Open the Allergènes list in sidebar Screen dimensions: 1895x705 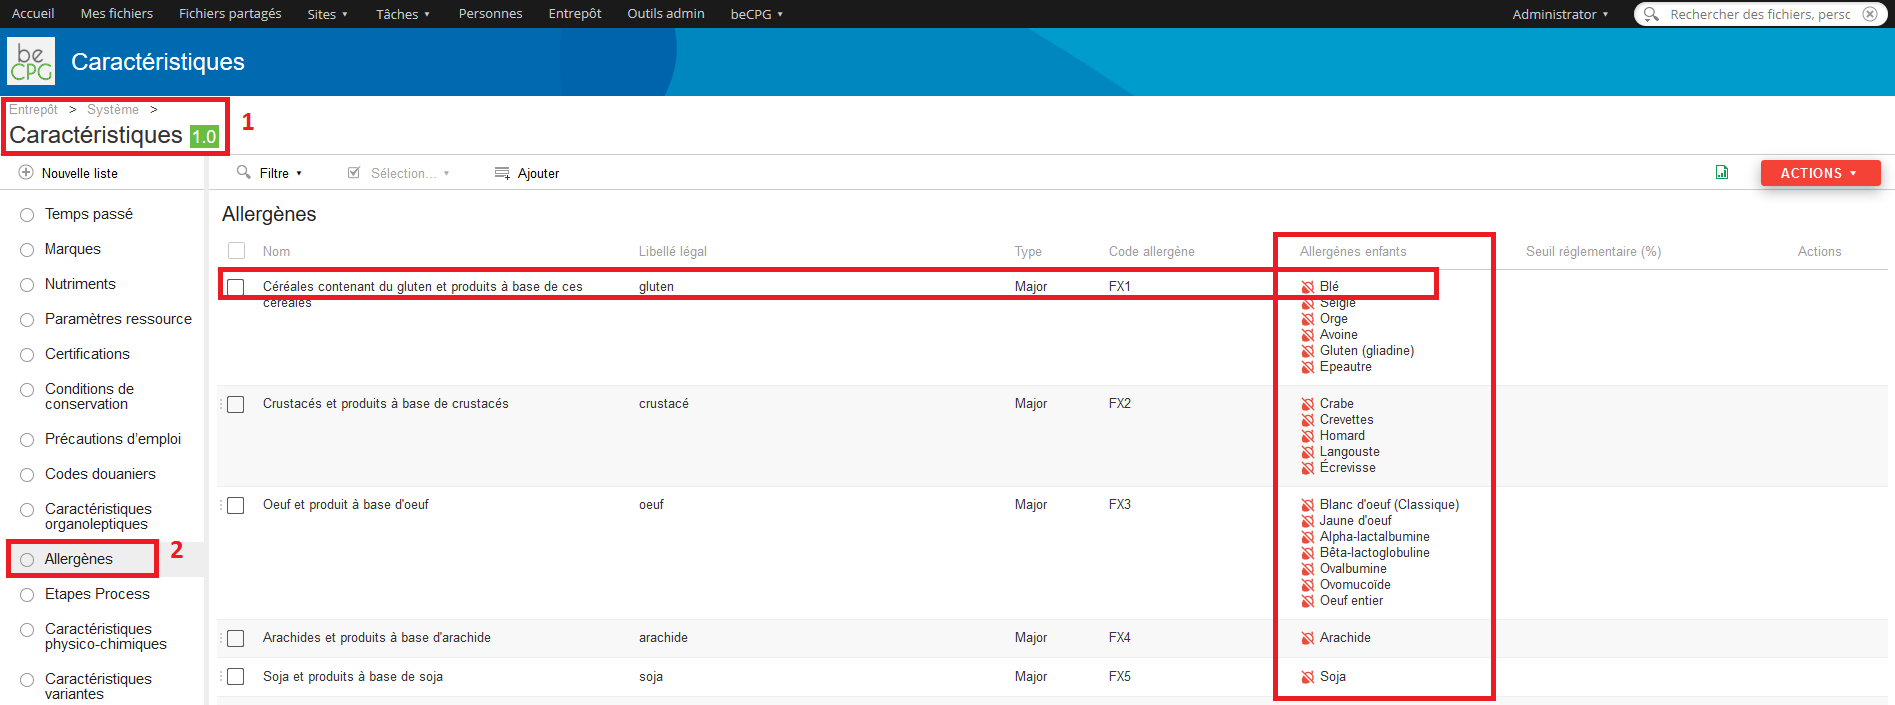pos(79,559)
